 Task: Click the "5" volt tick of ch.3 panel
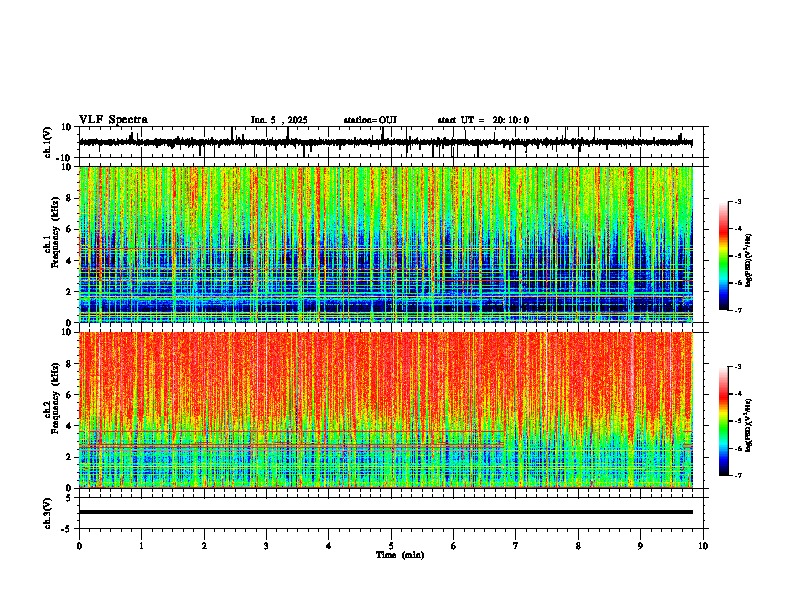[x=69, y=498]
